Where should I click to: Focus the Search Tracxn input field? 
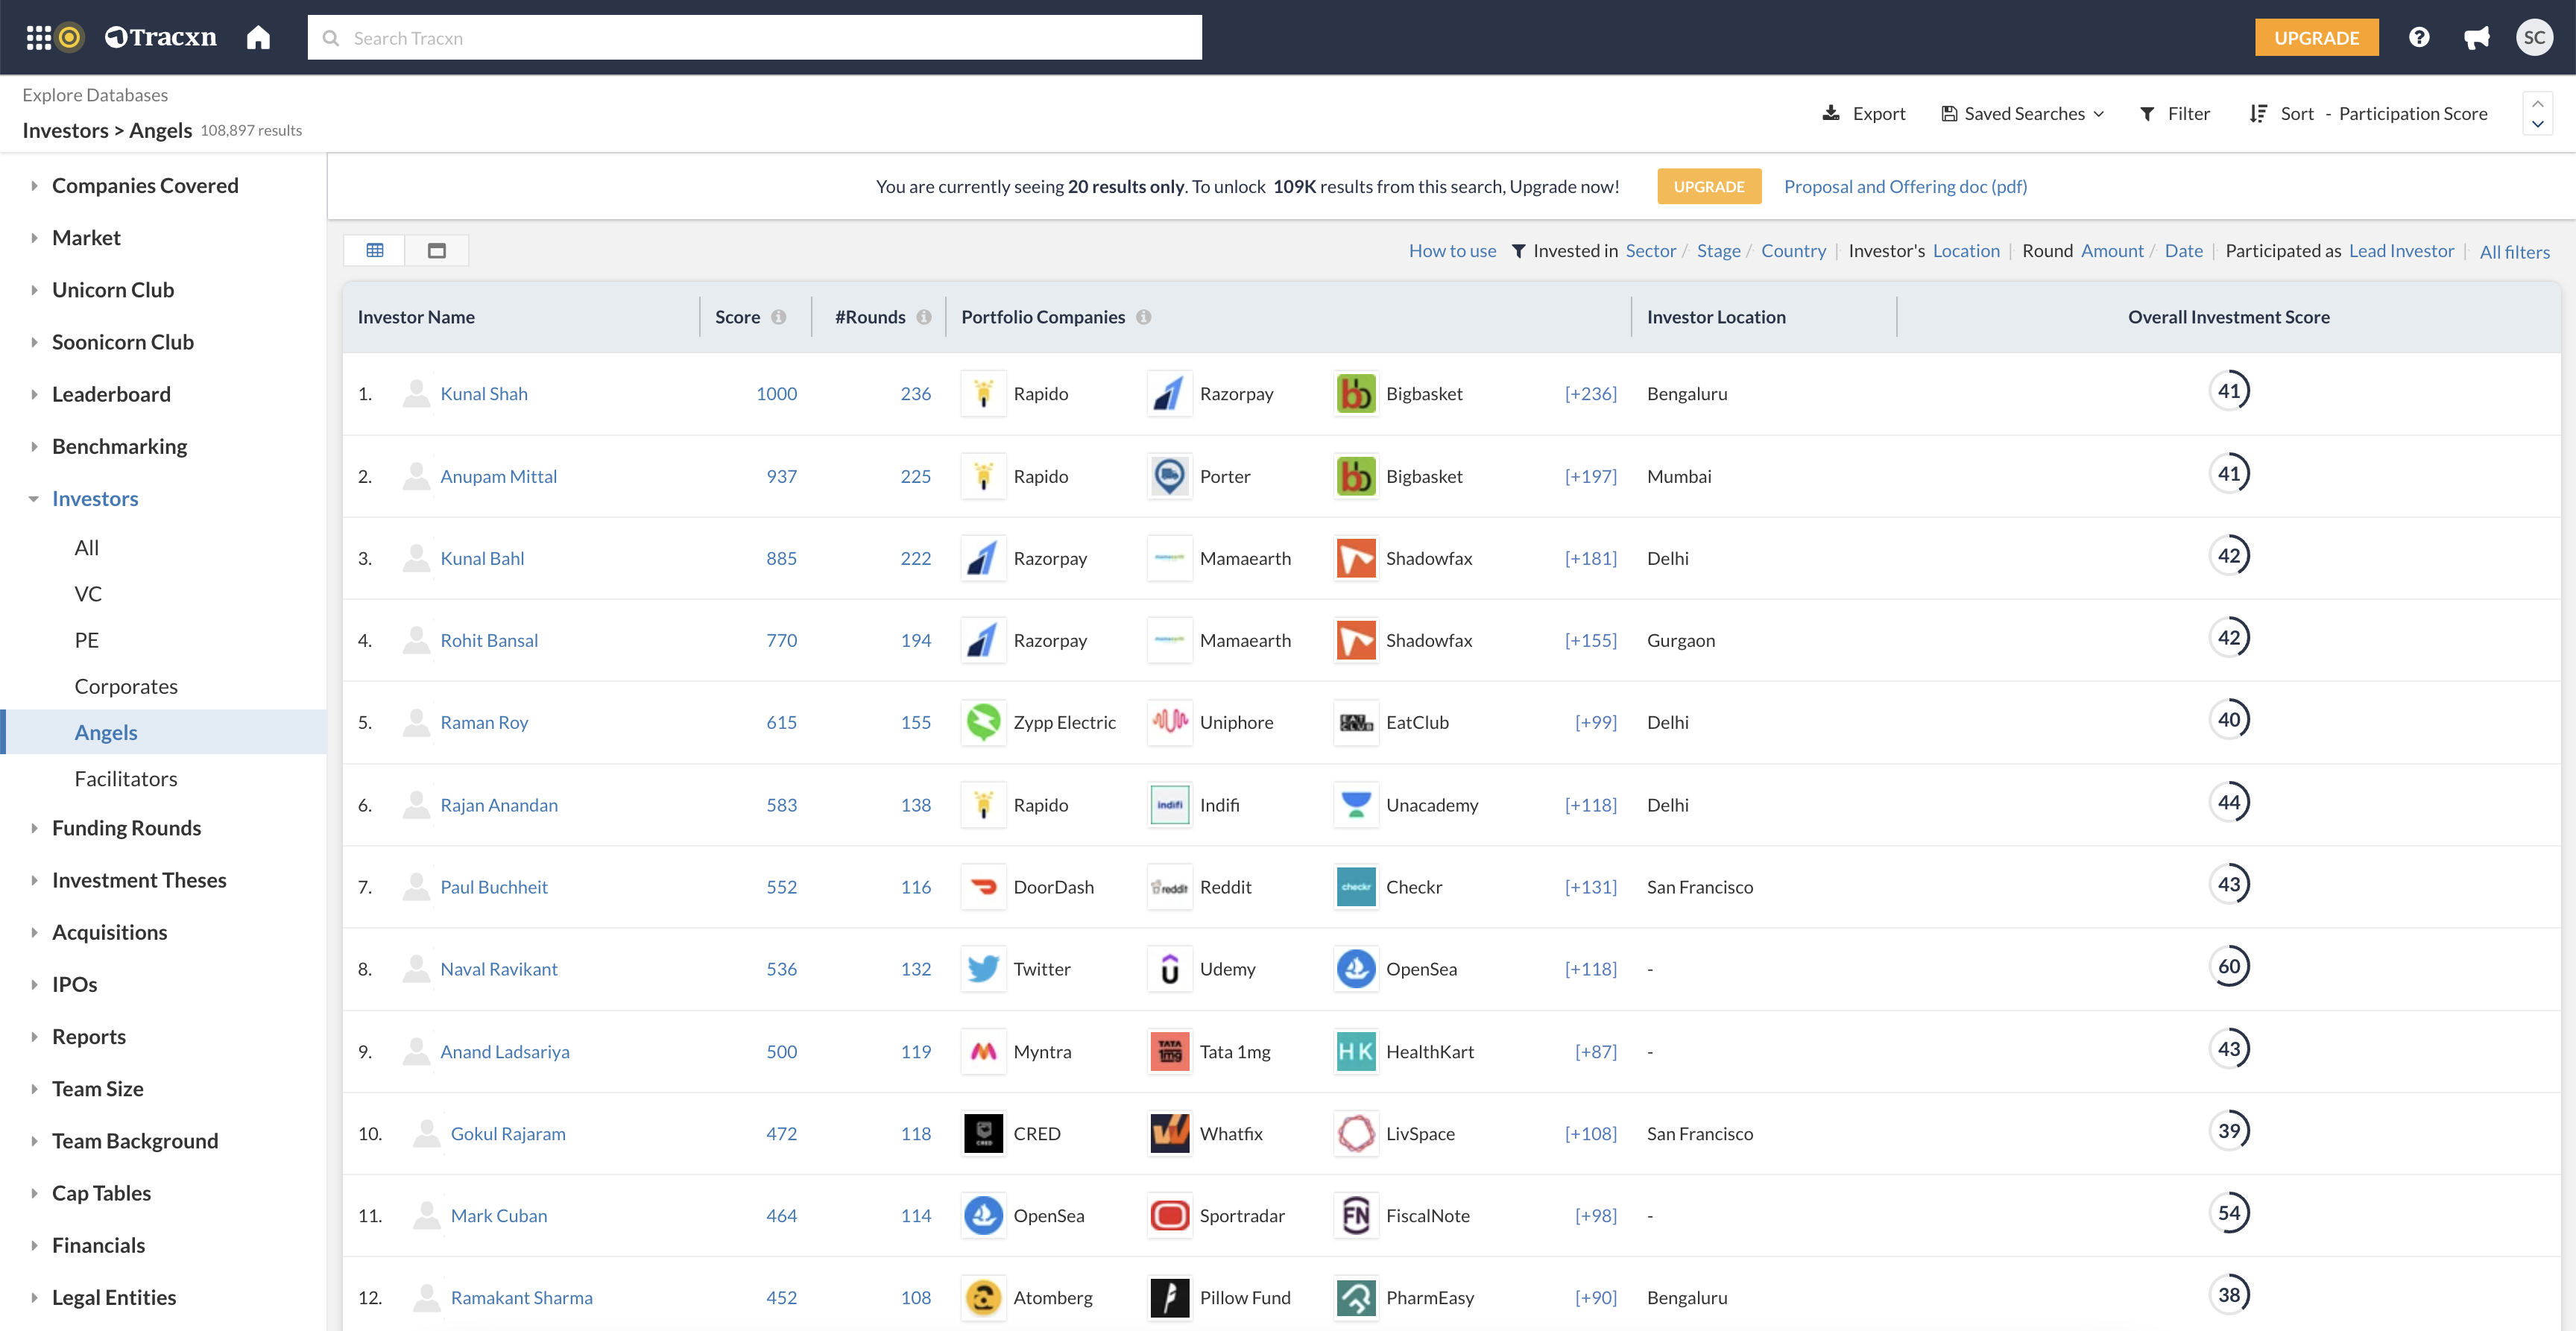[755, 38]
